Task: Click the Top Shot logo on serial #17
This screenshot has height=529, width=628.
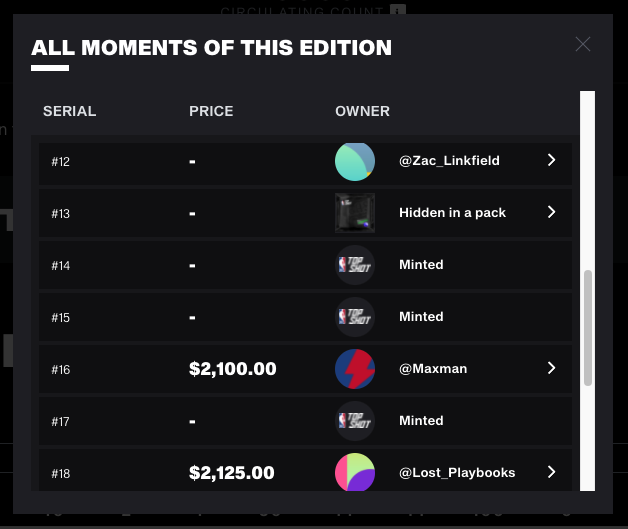Action: pyautogui.click(x=355, y=421)
